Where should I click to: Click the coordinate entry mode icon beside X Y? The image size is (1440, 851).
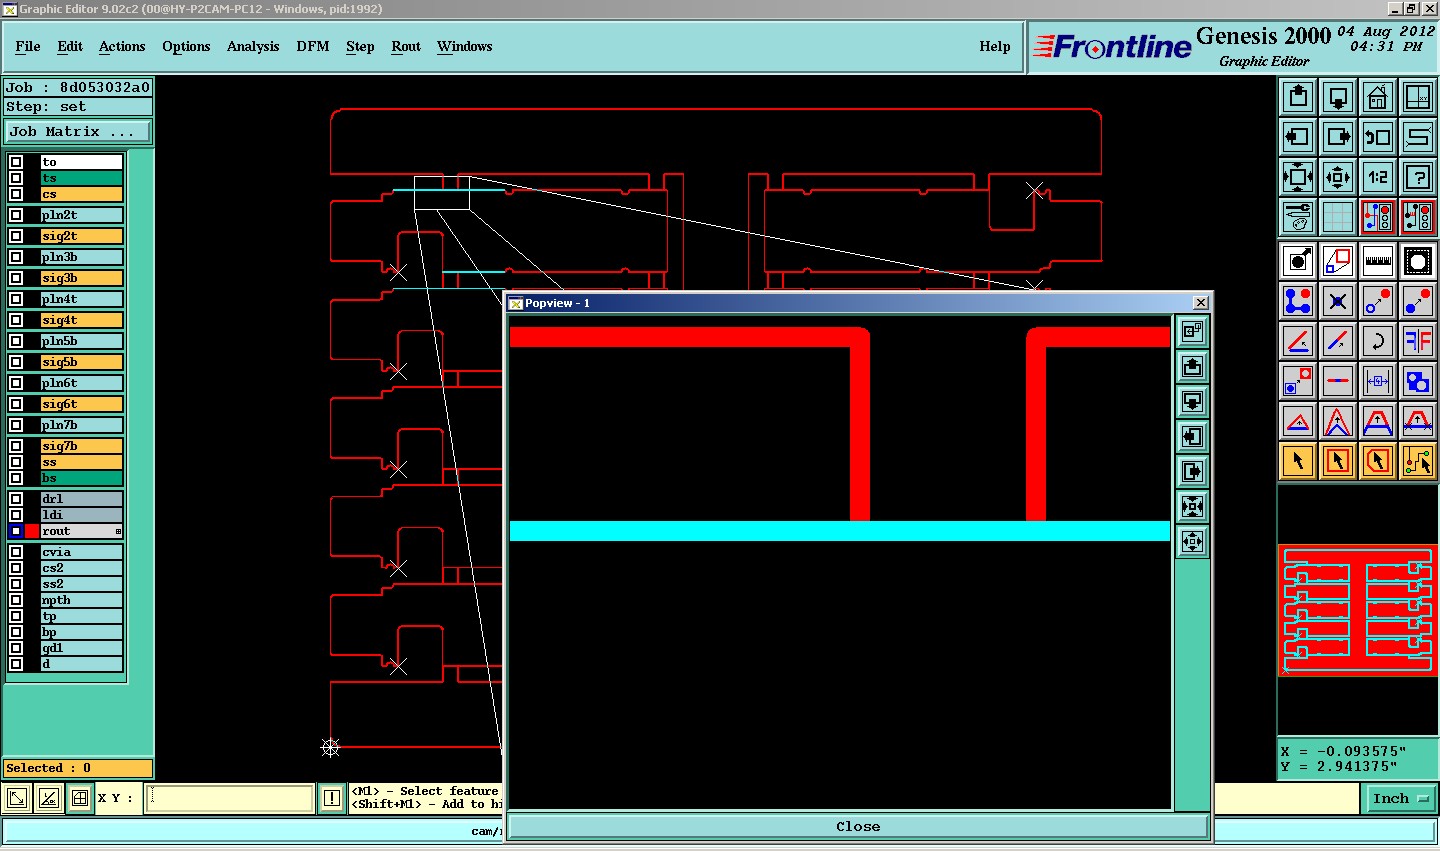pos(80,798)
